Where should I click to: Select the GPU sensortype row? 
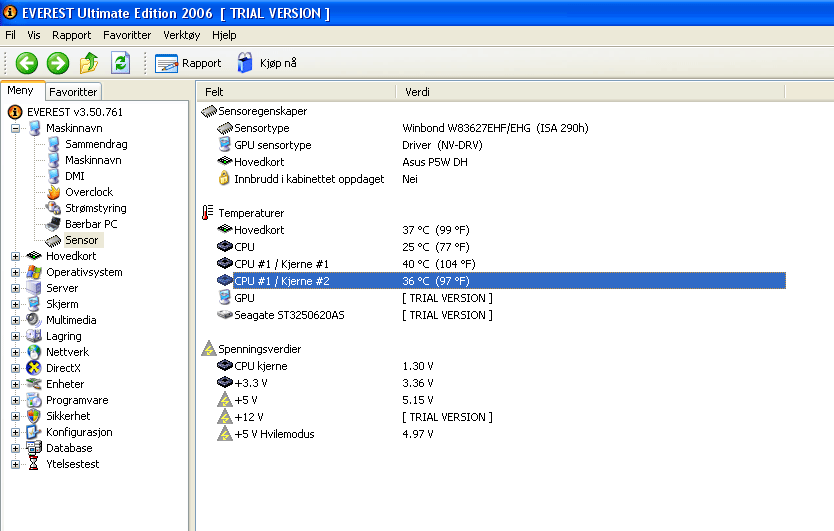[500, 145]
